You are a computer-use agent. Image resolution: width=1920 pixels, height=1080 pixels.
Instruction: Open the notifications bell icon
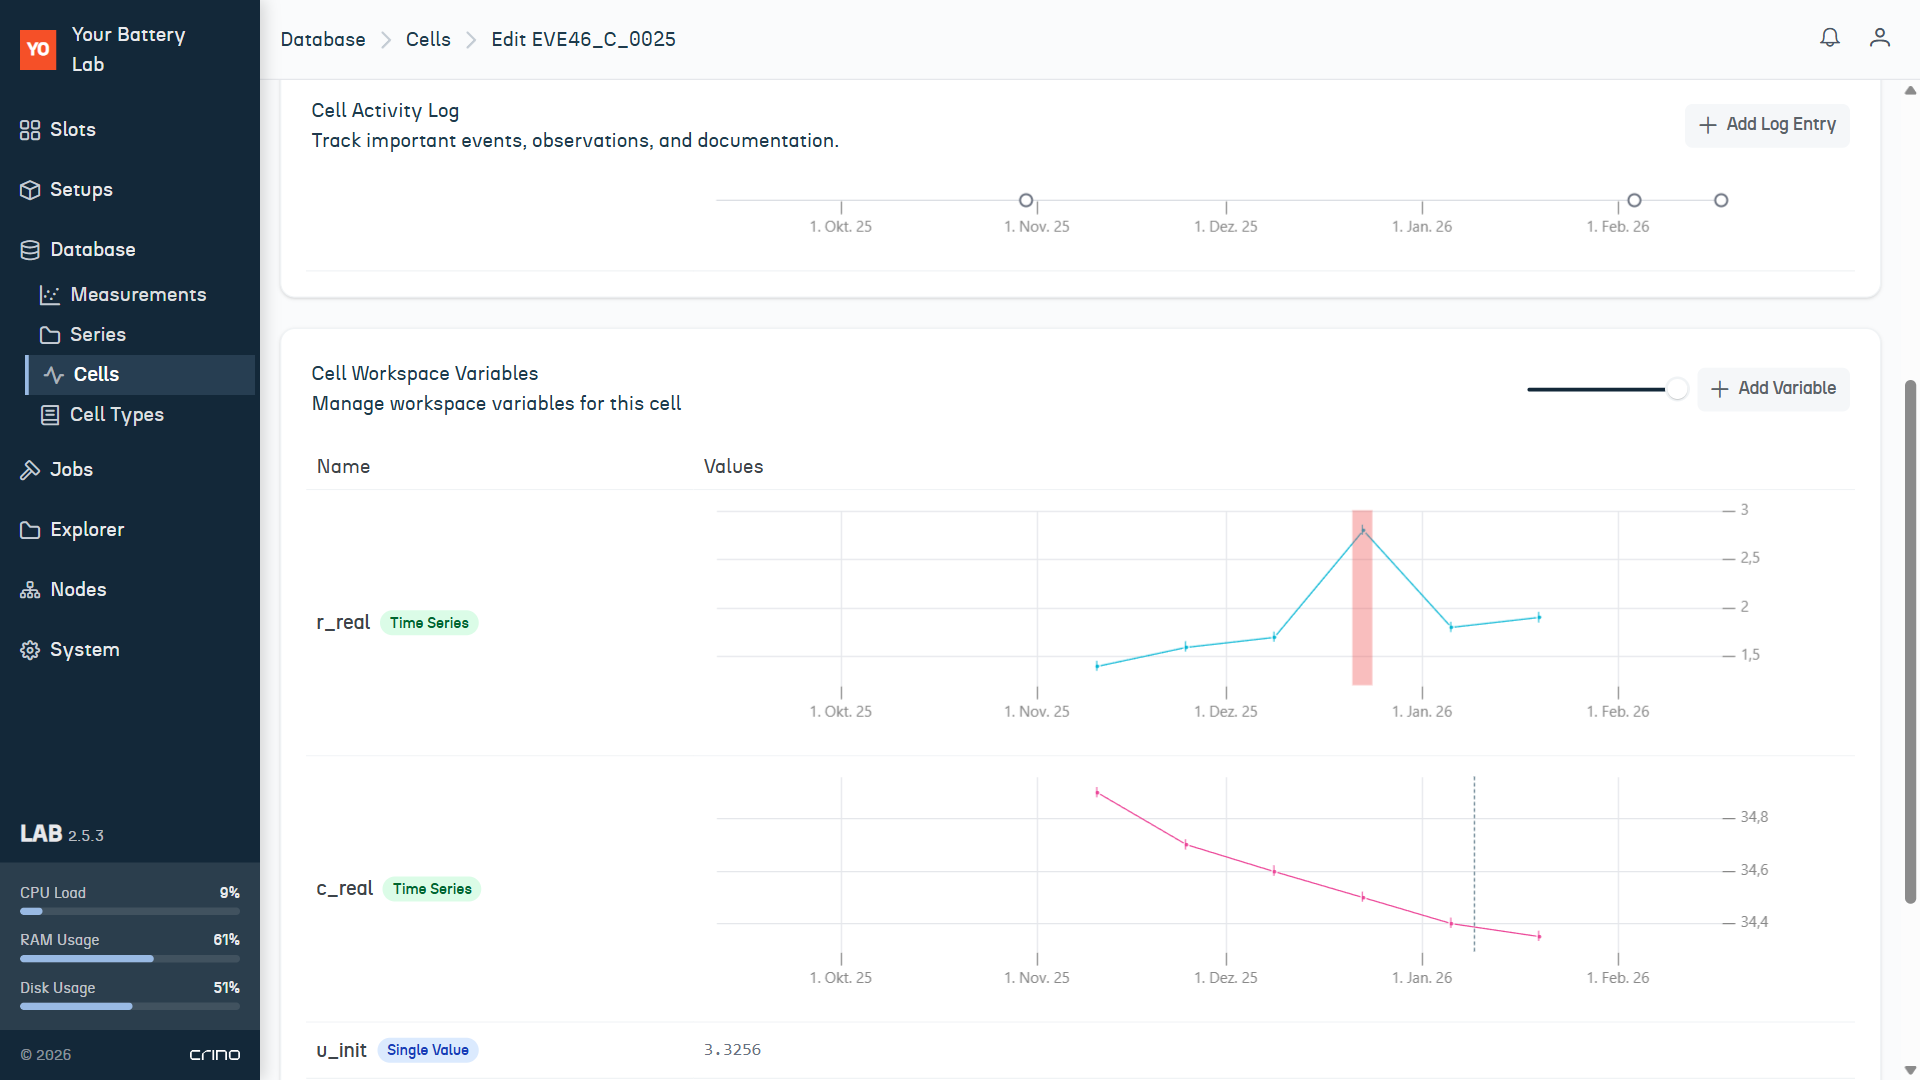click(1829, 38)
